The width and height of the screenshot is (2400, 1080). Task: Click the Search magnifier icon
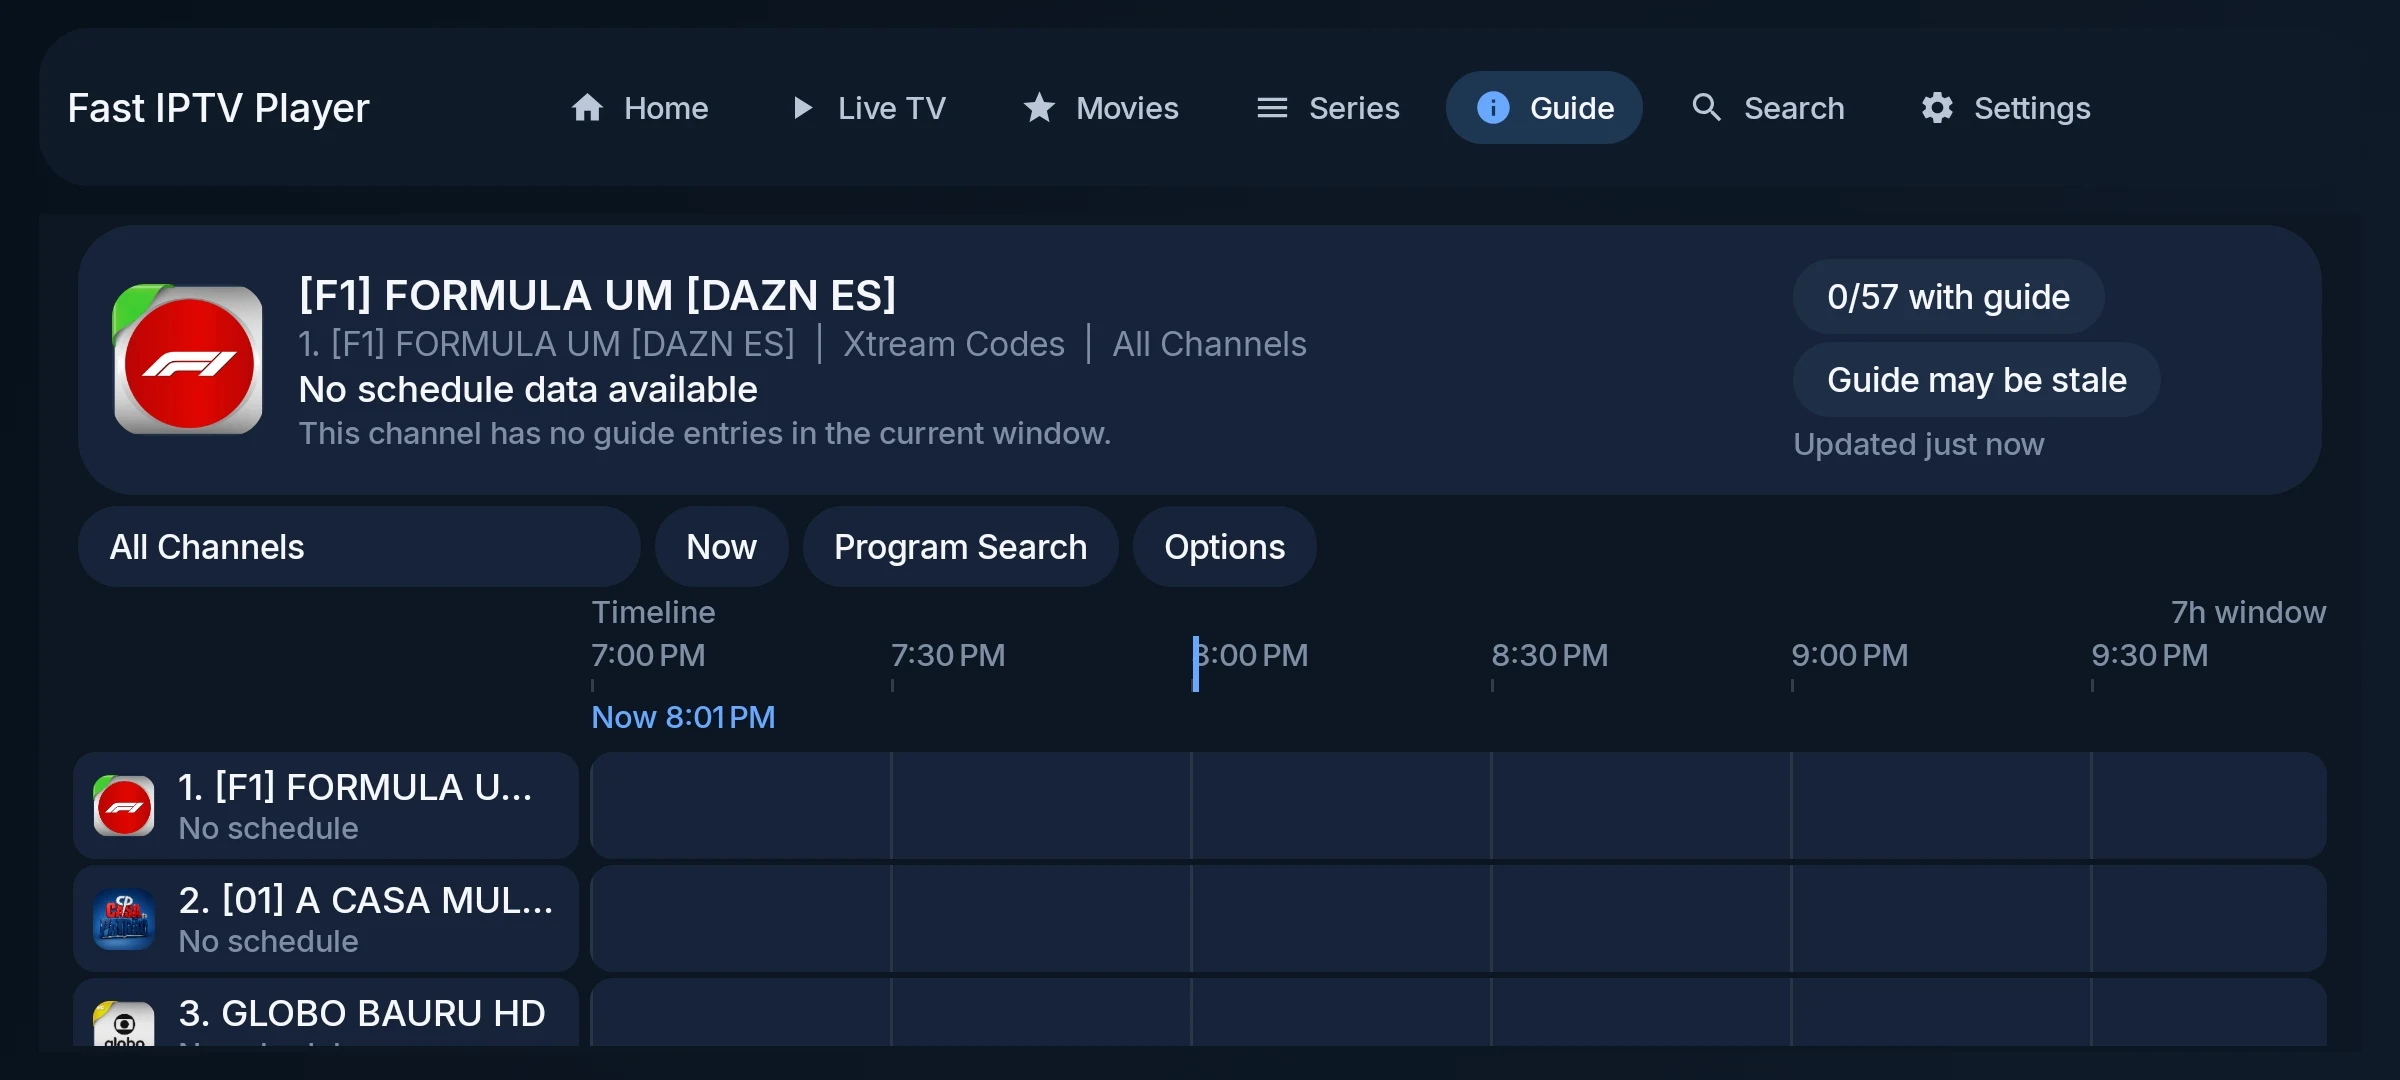(1707, 108)
